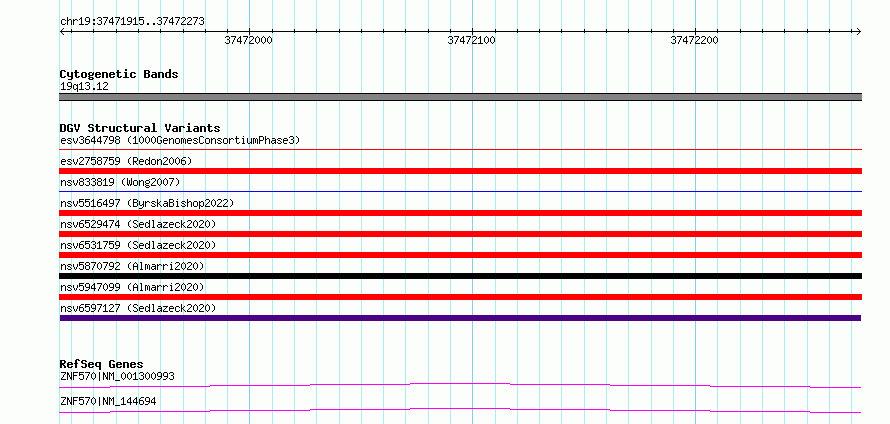This screenshot has width=890, height=424.
Task: Click the 37472200 ruler tick label
Action: coord(694,40)
